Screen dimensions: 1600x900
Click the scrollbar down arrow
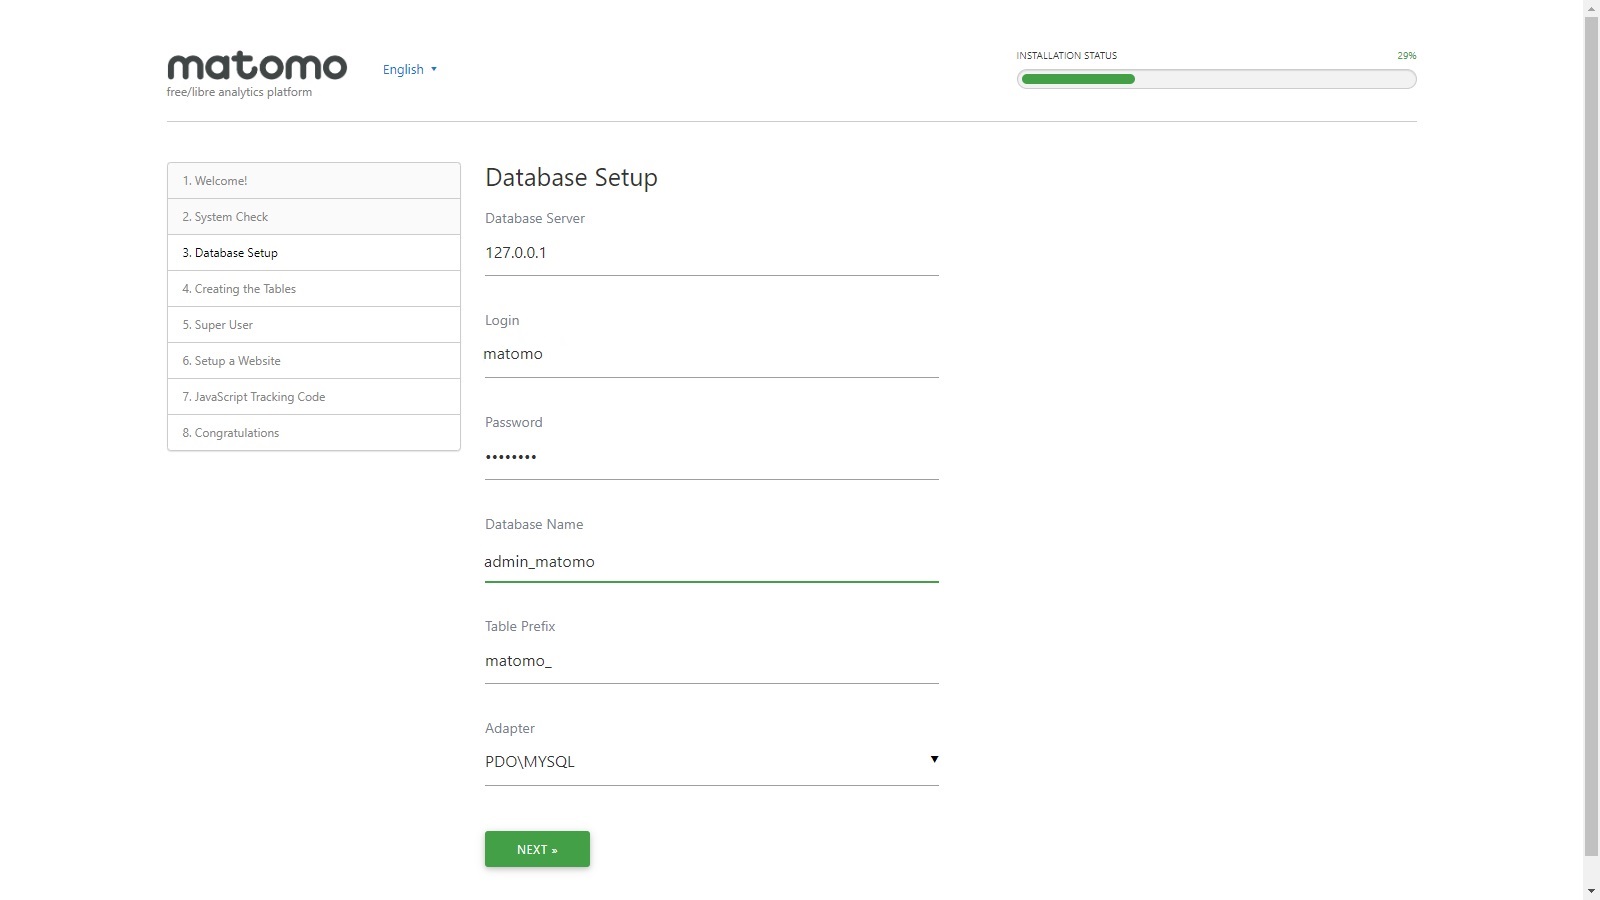click(x=1591, y=890)
